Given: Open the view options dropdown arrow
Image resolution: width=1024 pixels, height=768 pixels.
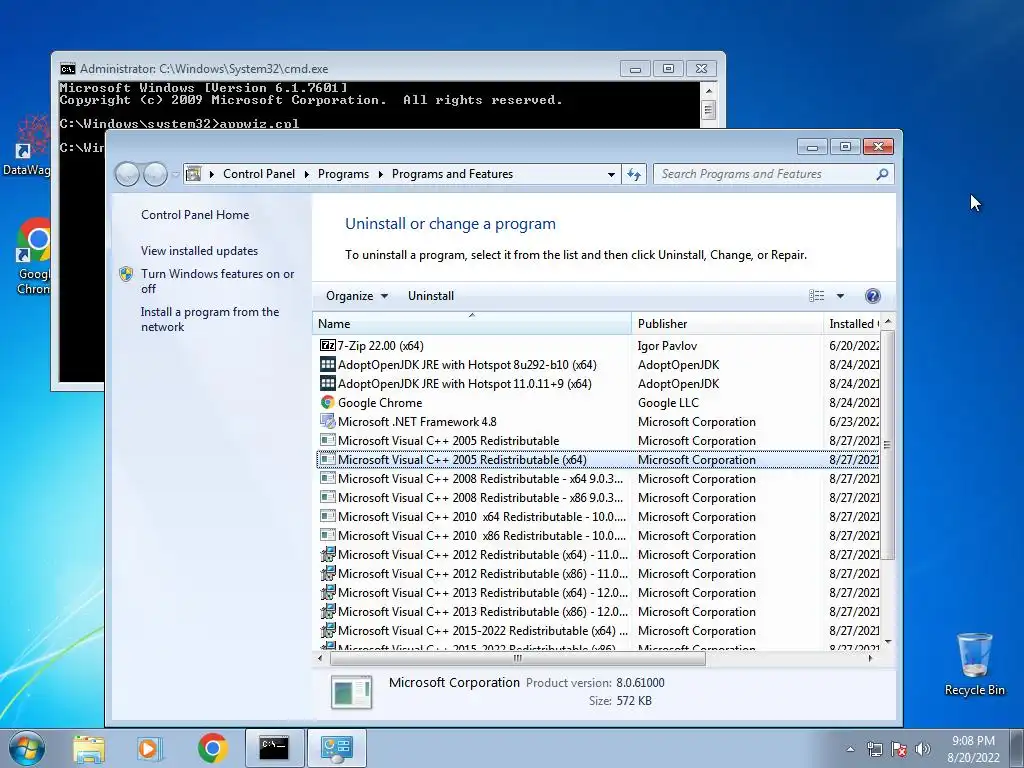Looking at the screenshot, I should [840, 296].
